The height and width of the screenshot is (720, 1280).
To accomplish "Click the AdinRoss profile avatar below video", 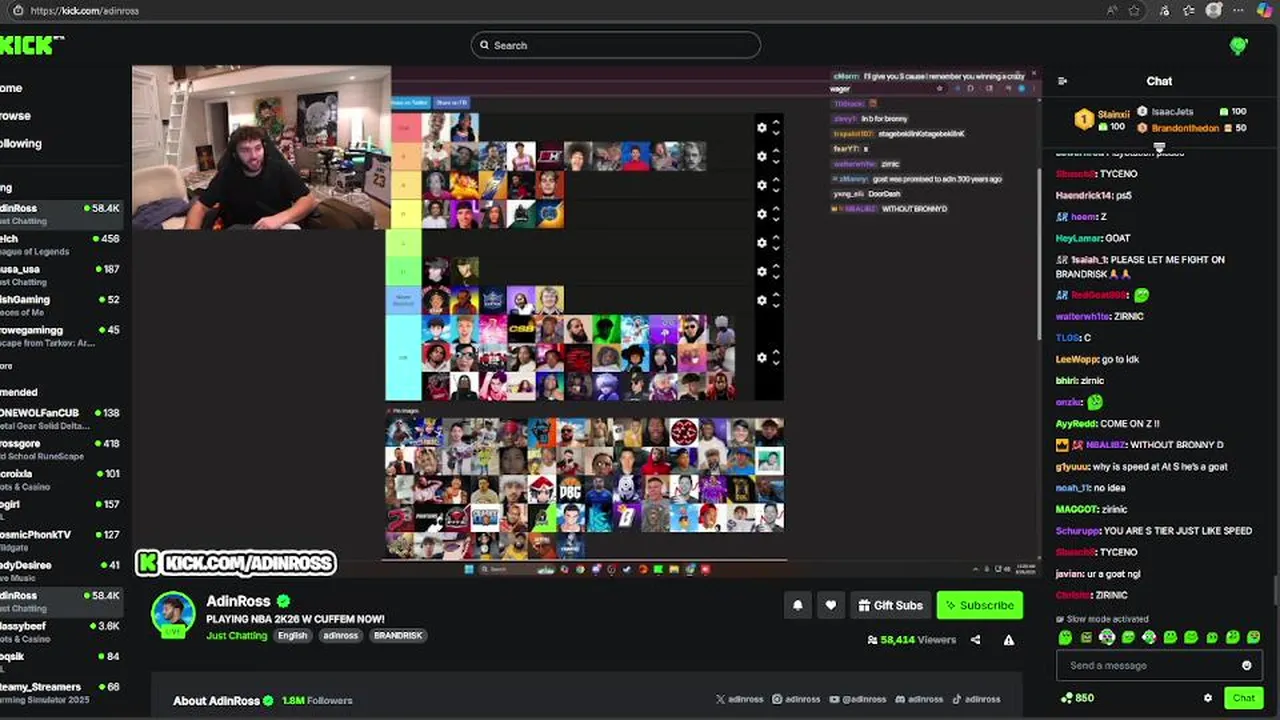I will pos(173,613).
